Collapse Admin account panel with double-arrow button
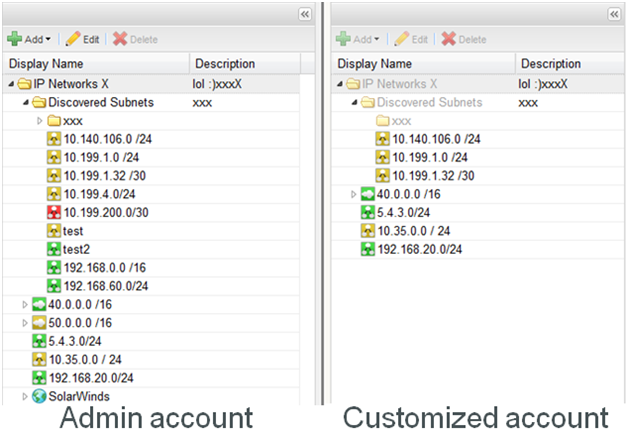Viewport: 628px width, 435px height. (305, 14)
